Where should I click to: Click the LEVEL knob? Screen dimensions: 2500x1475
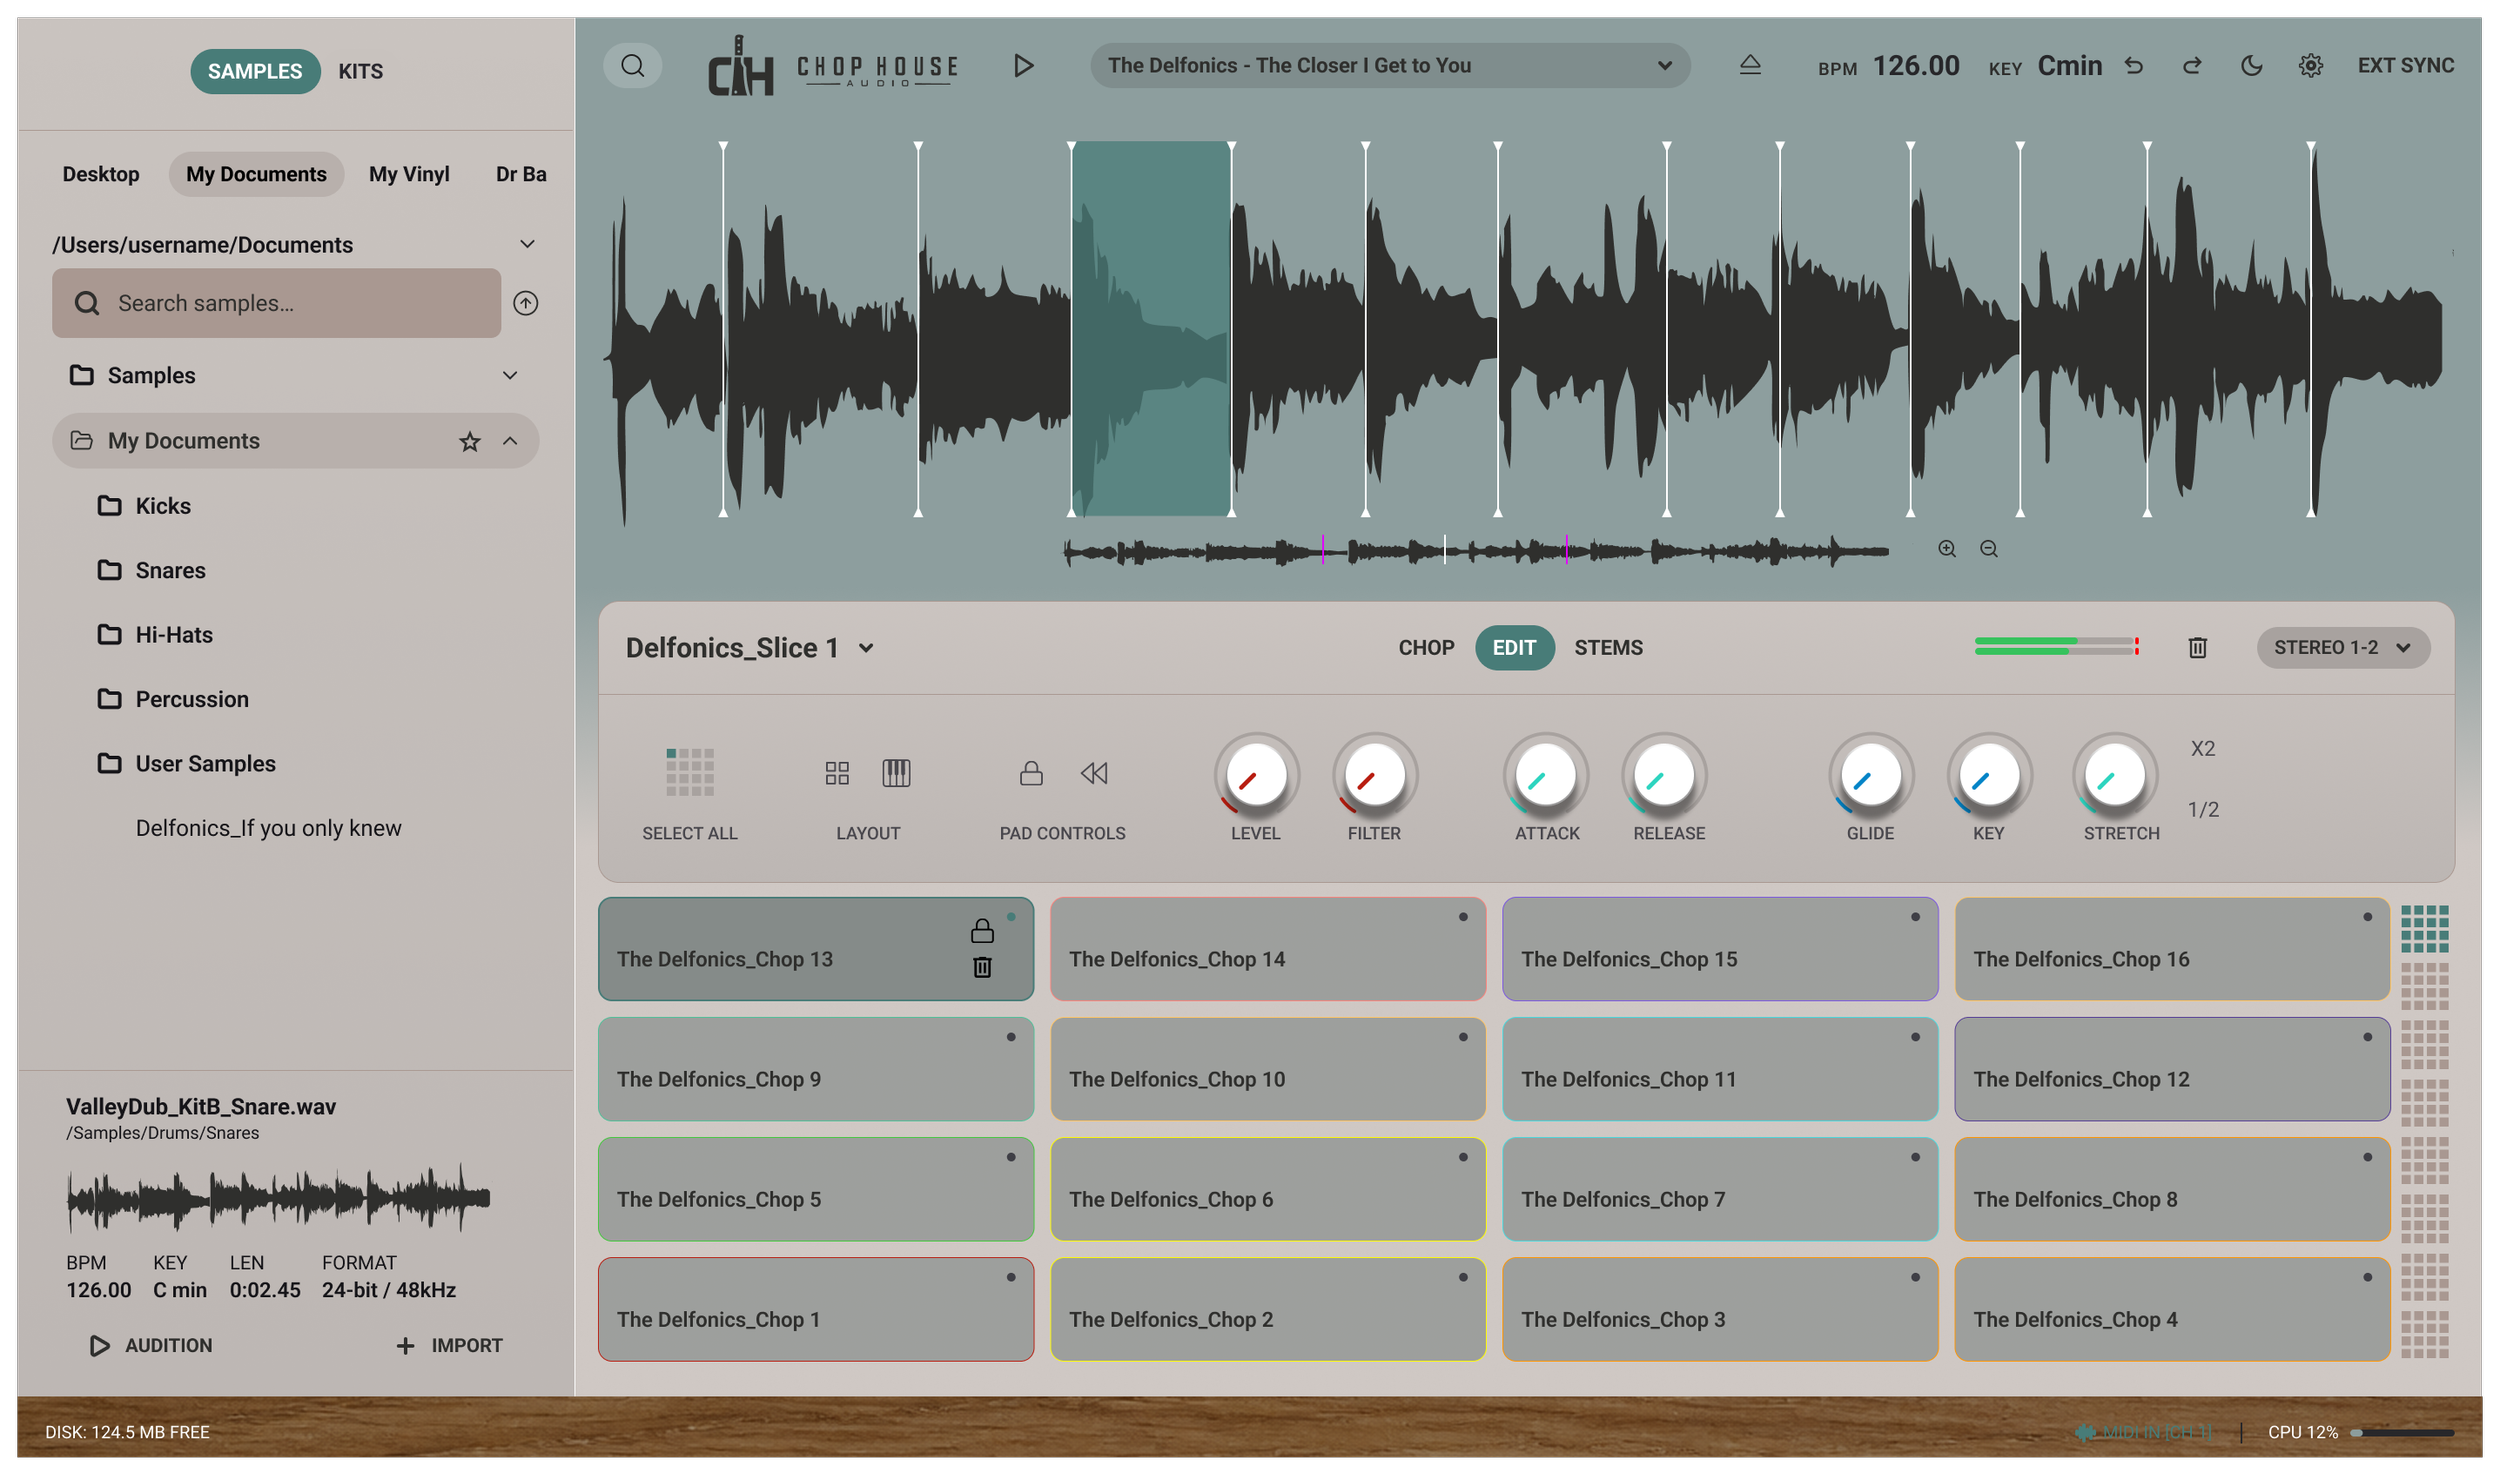click(x=1256, y=776)
